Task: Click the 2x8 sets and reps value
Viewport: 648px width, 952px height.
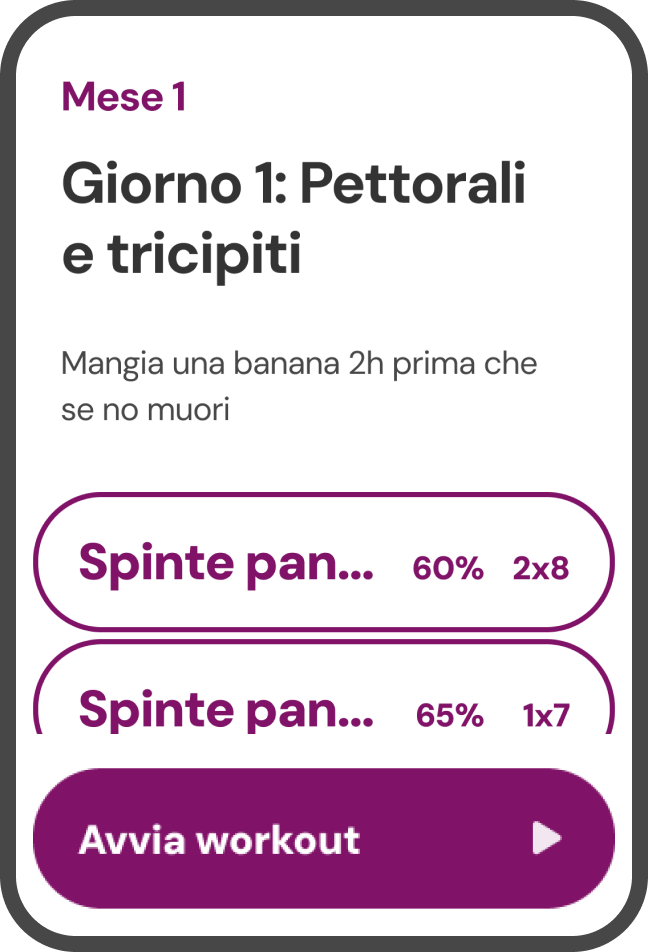Action: (x=541, y=568)
